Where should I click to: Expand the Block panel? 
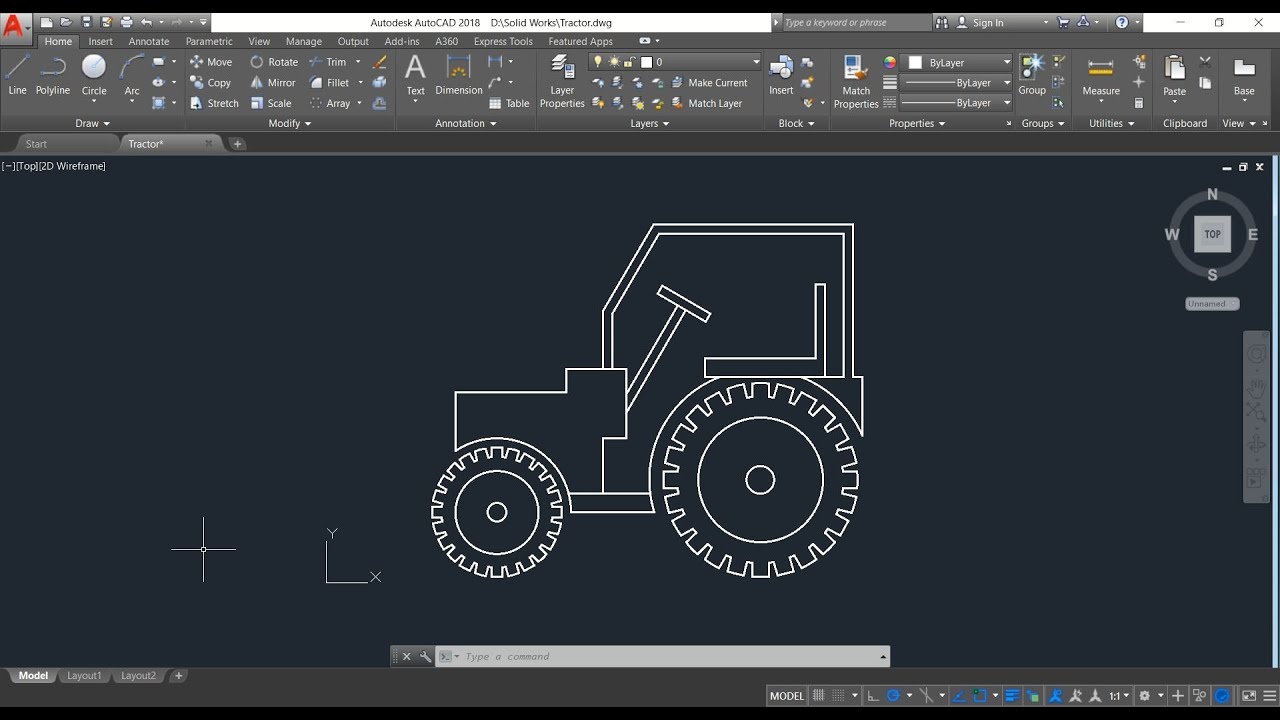pos(796,124)
